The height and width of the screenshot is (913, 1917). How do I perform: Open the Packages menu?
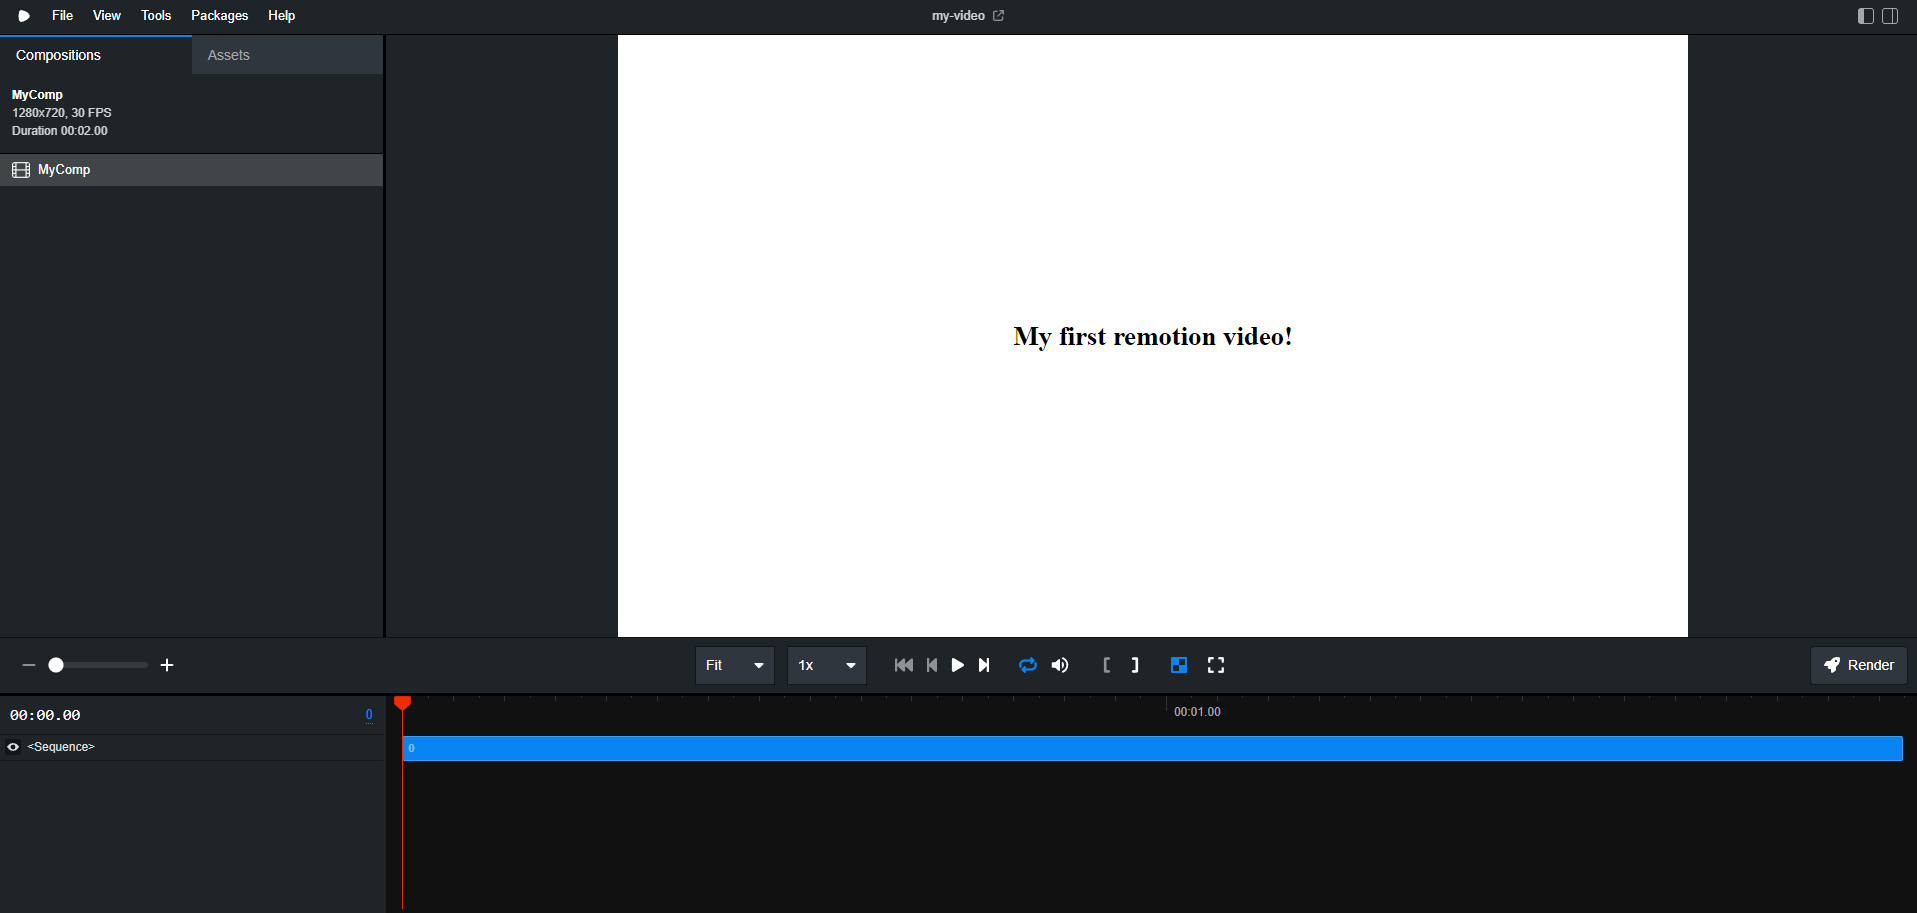click(x=219, y=16)
